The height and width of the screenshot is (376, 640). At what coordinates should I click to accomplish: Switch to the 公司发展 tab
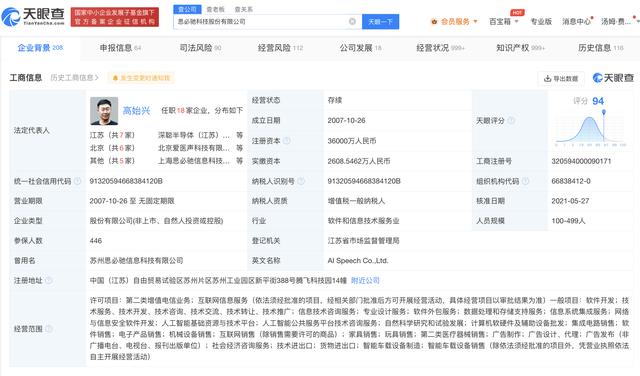point(360,48)
